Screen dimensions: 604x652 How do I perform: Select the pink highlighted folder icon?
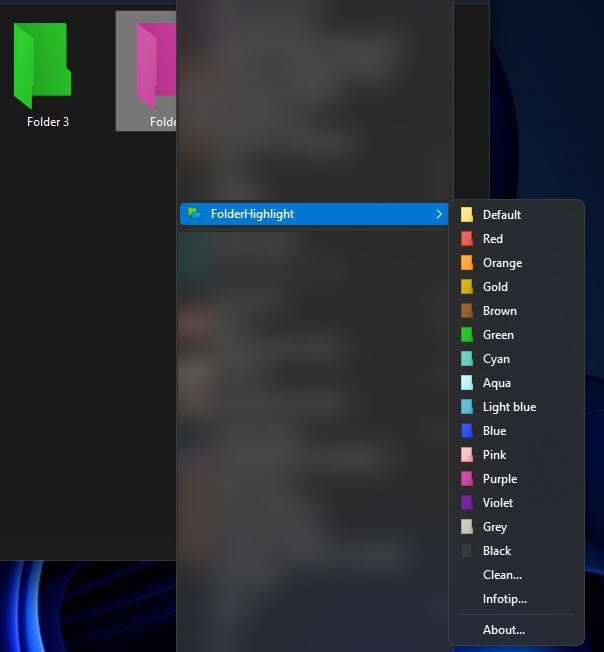point(156,65)
